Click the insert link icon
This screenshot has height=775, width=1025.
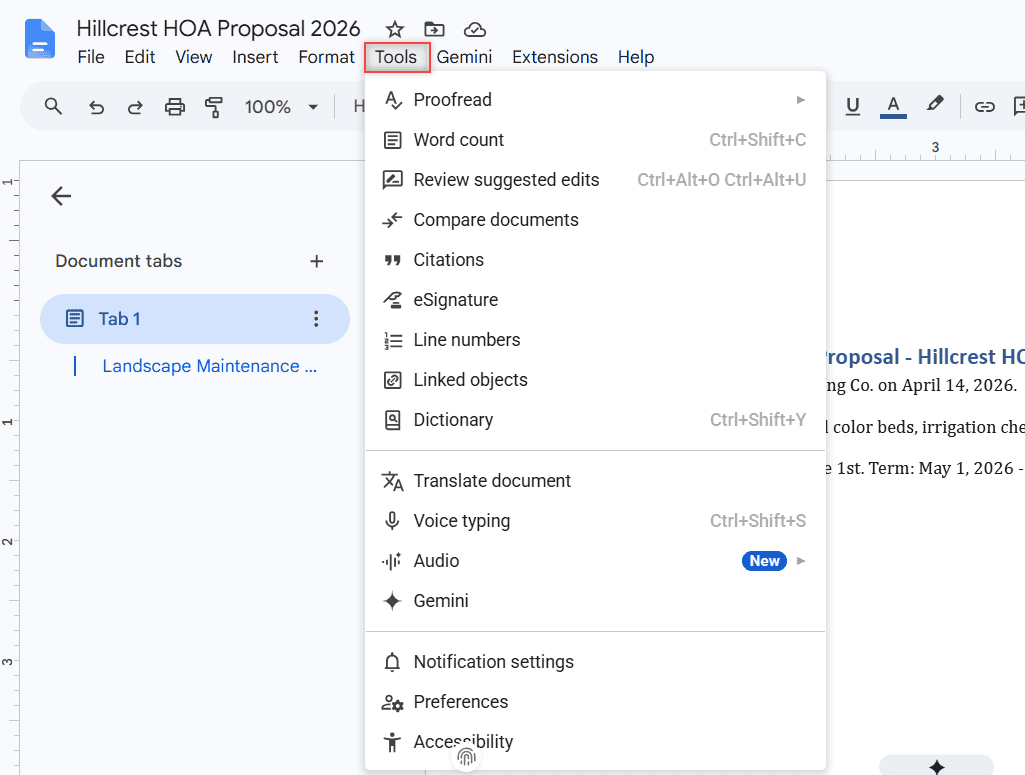pos(984,107)
